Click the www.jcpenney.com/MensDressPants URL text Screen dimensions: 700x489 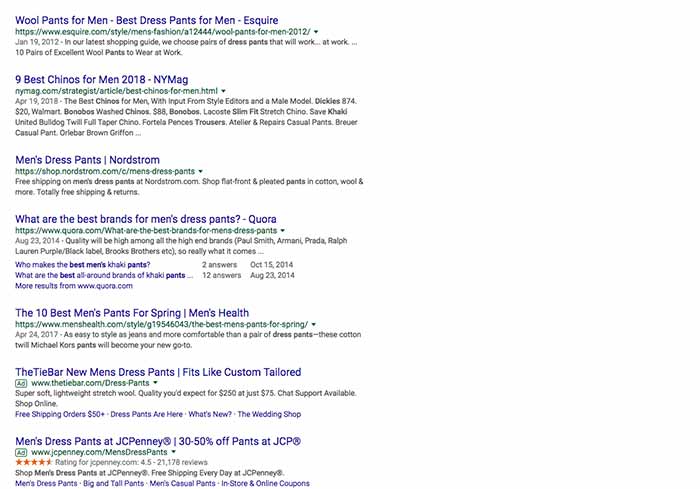(100, 452)
